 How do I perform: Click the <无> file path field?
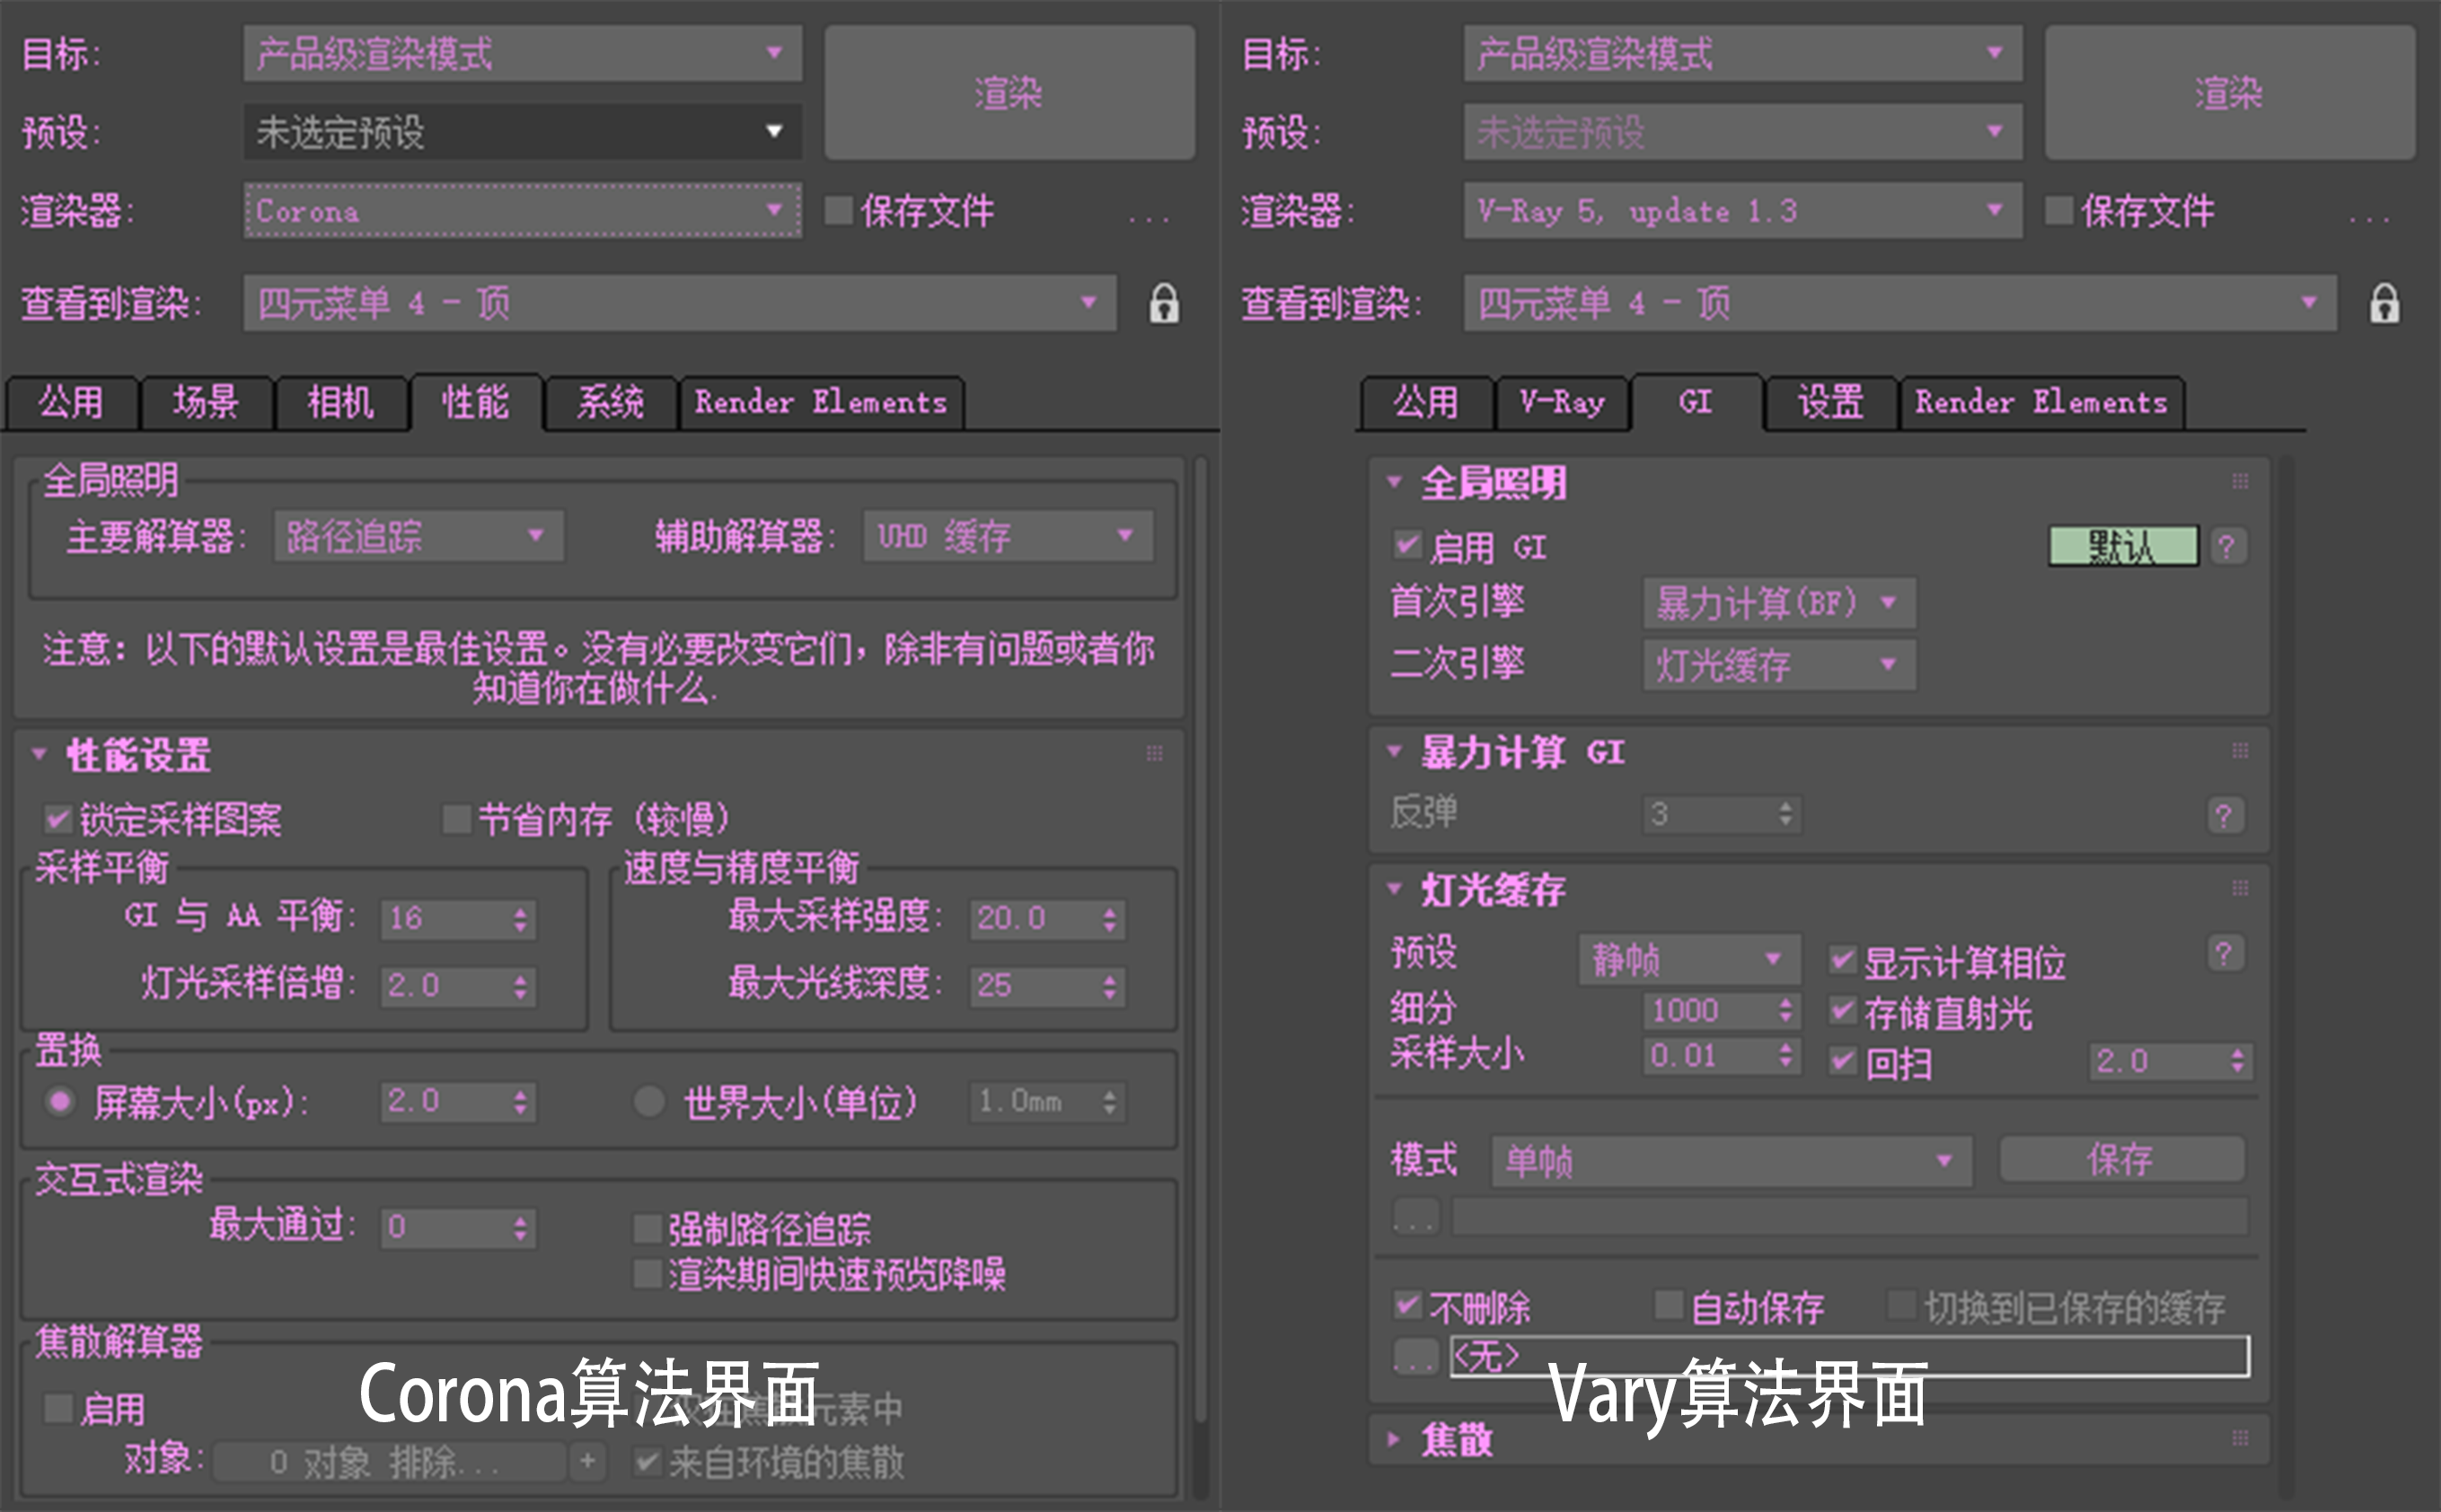coord(1850,1357)
